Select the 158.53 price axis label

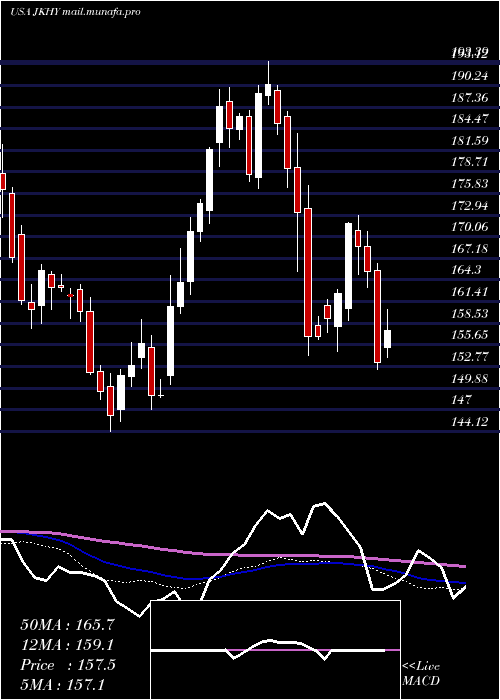point(470,313)
